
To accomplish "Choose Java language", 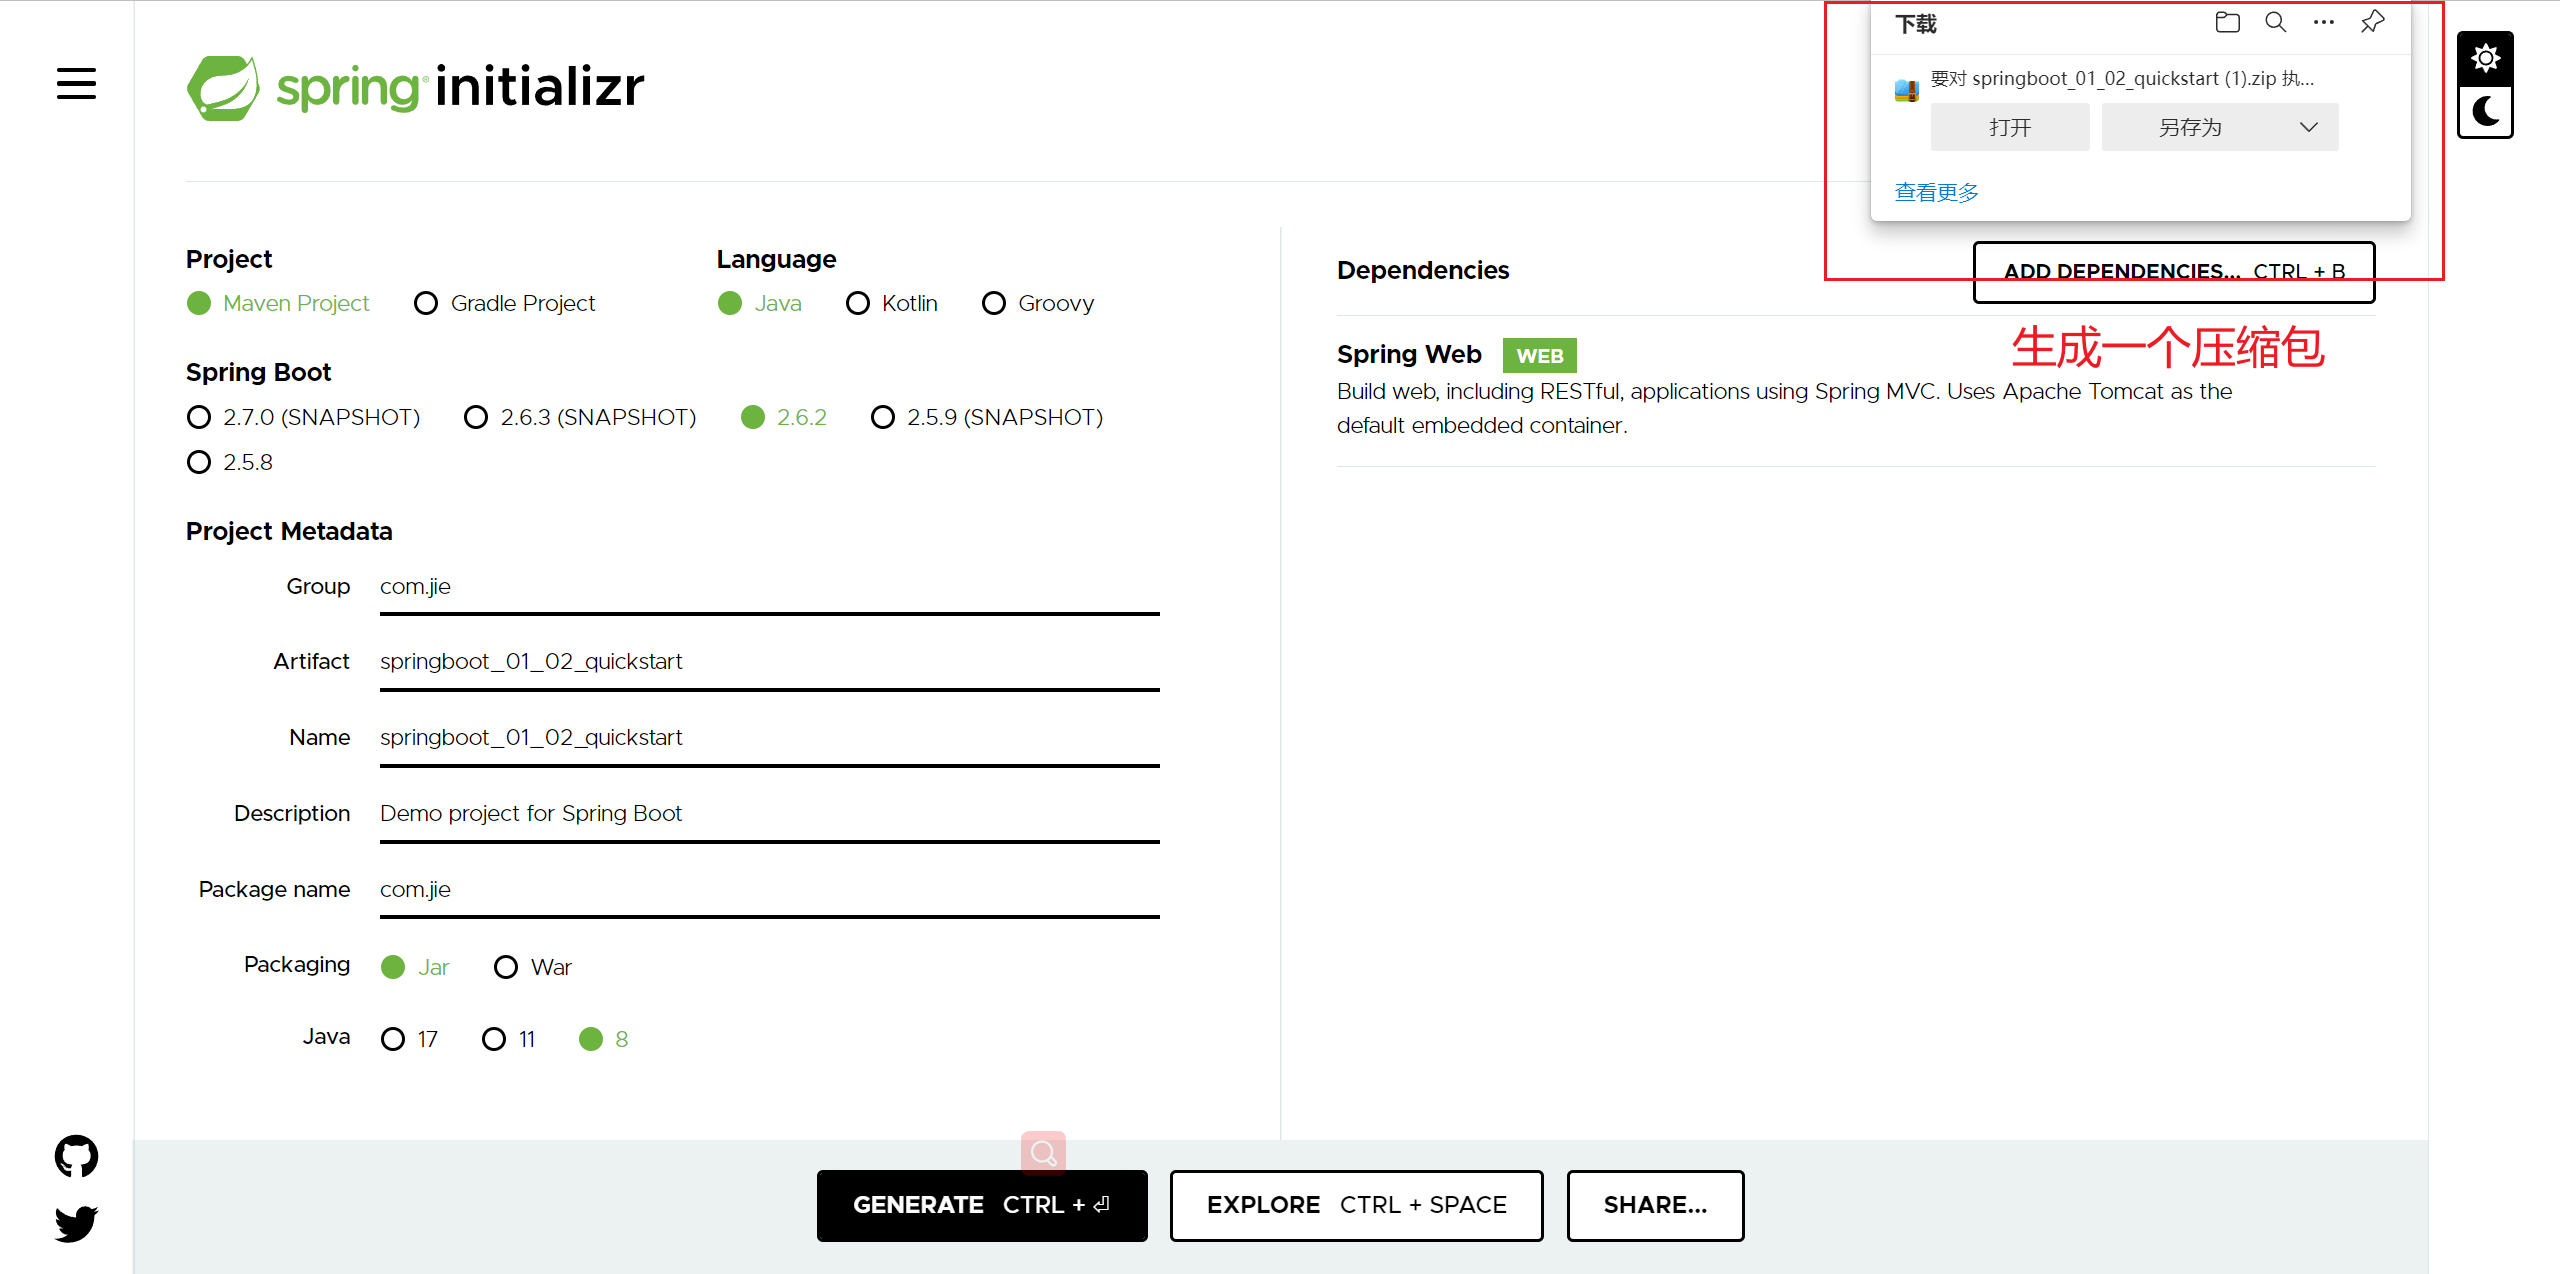I will click(x=760, y=303).
